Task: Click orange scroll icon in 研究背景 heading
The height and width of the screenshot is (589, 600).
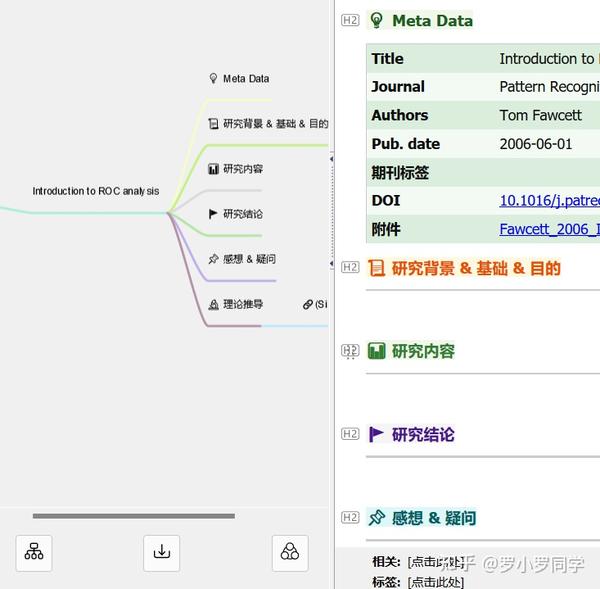Action: [377, 268]
